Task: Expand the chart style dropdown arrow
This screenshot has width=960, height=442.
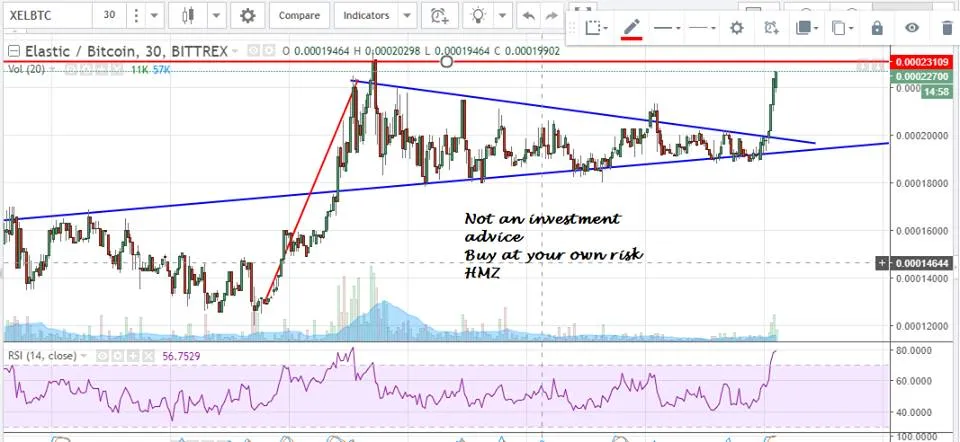Action: (216, 16)
